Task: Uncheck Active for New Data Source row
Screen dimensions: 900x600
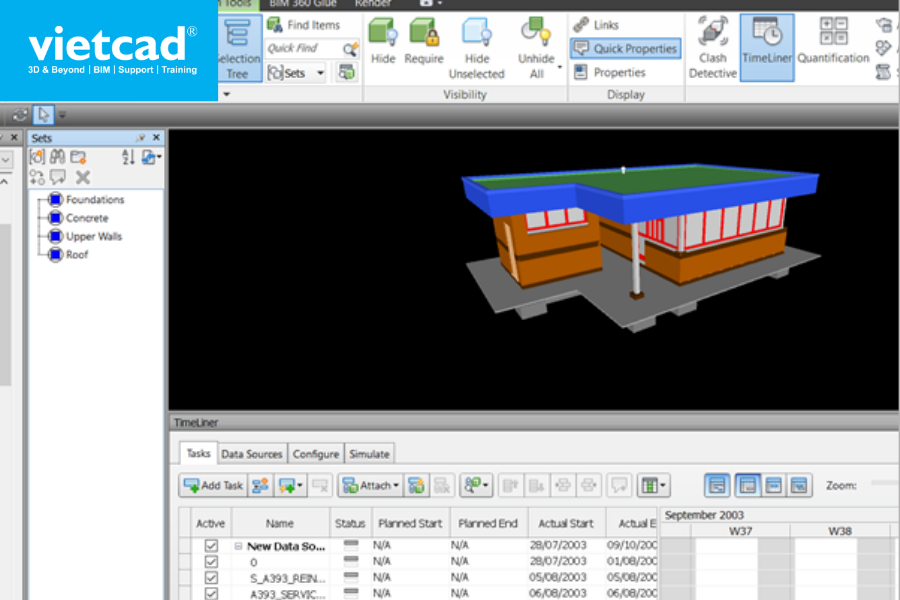Action: tap(211, 545)
